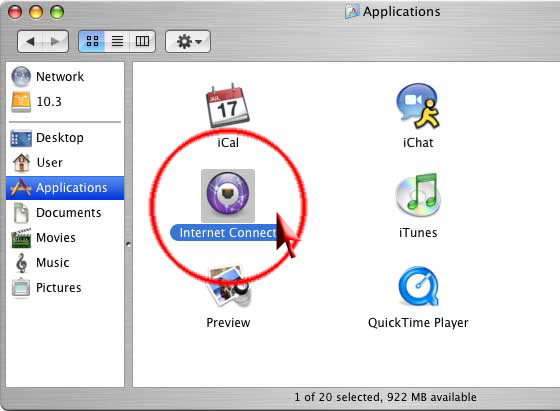The image size is (560, 411).
Task: Click the iChat name label
Action: pos(418,143)
